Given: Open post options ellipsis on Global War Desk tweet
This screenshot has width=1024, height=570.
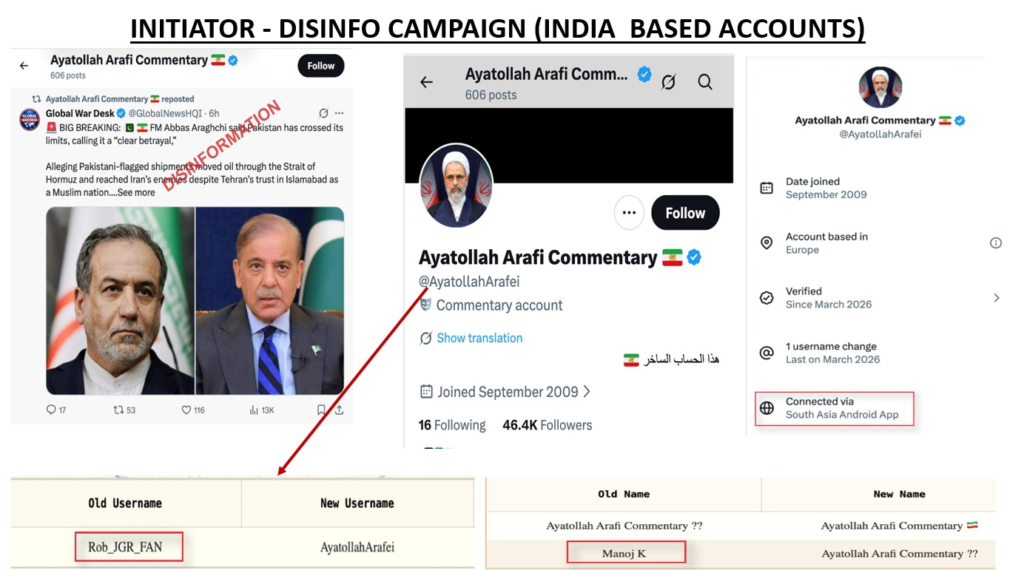Looking at the screenshot, I should (x=339, y=113).
